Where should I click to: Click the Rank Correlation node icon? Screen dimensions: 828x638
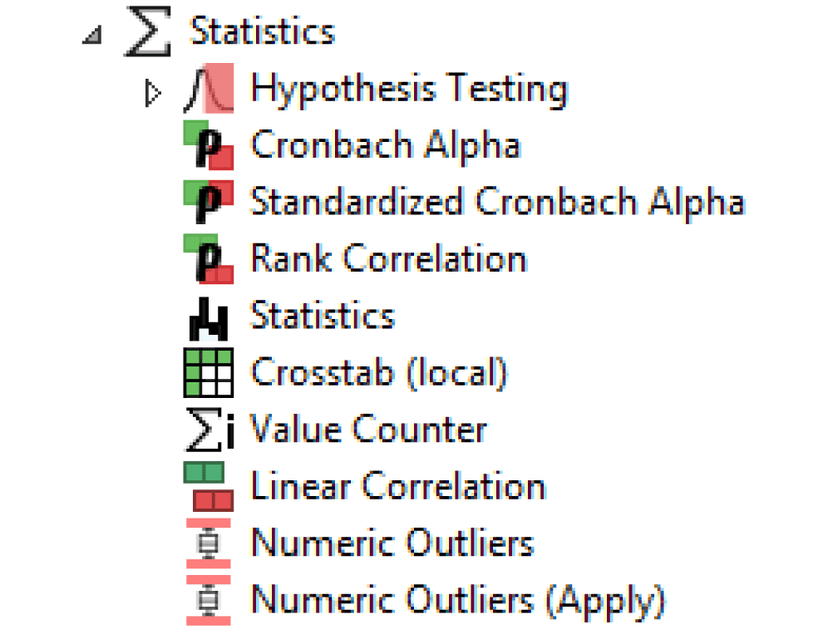click(x=208, y=260)
